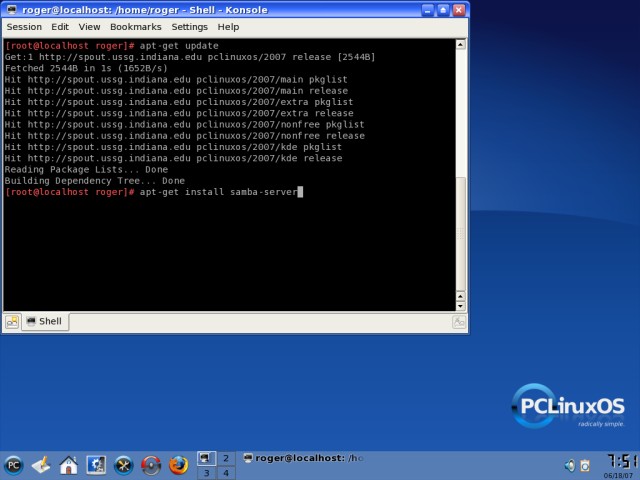Maximize the Konsole window
640x480 pixels.
pyautogui.click(x=443, y=10)
